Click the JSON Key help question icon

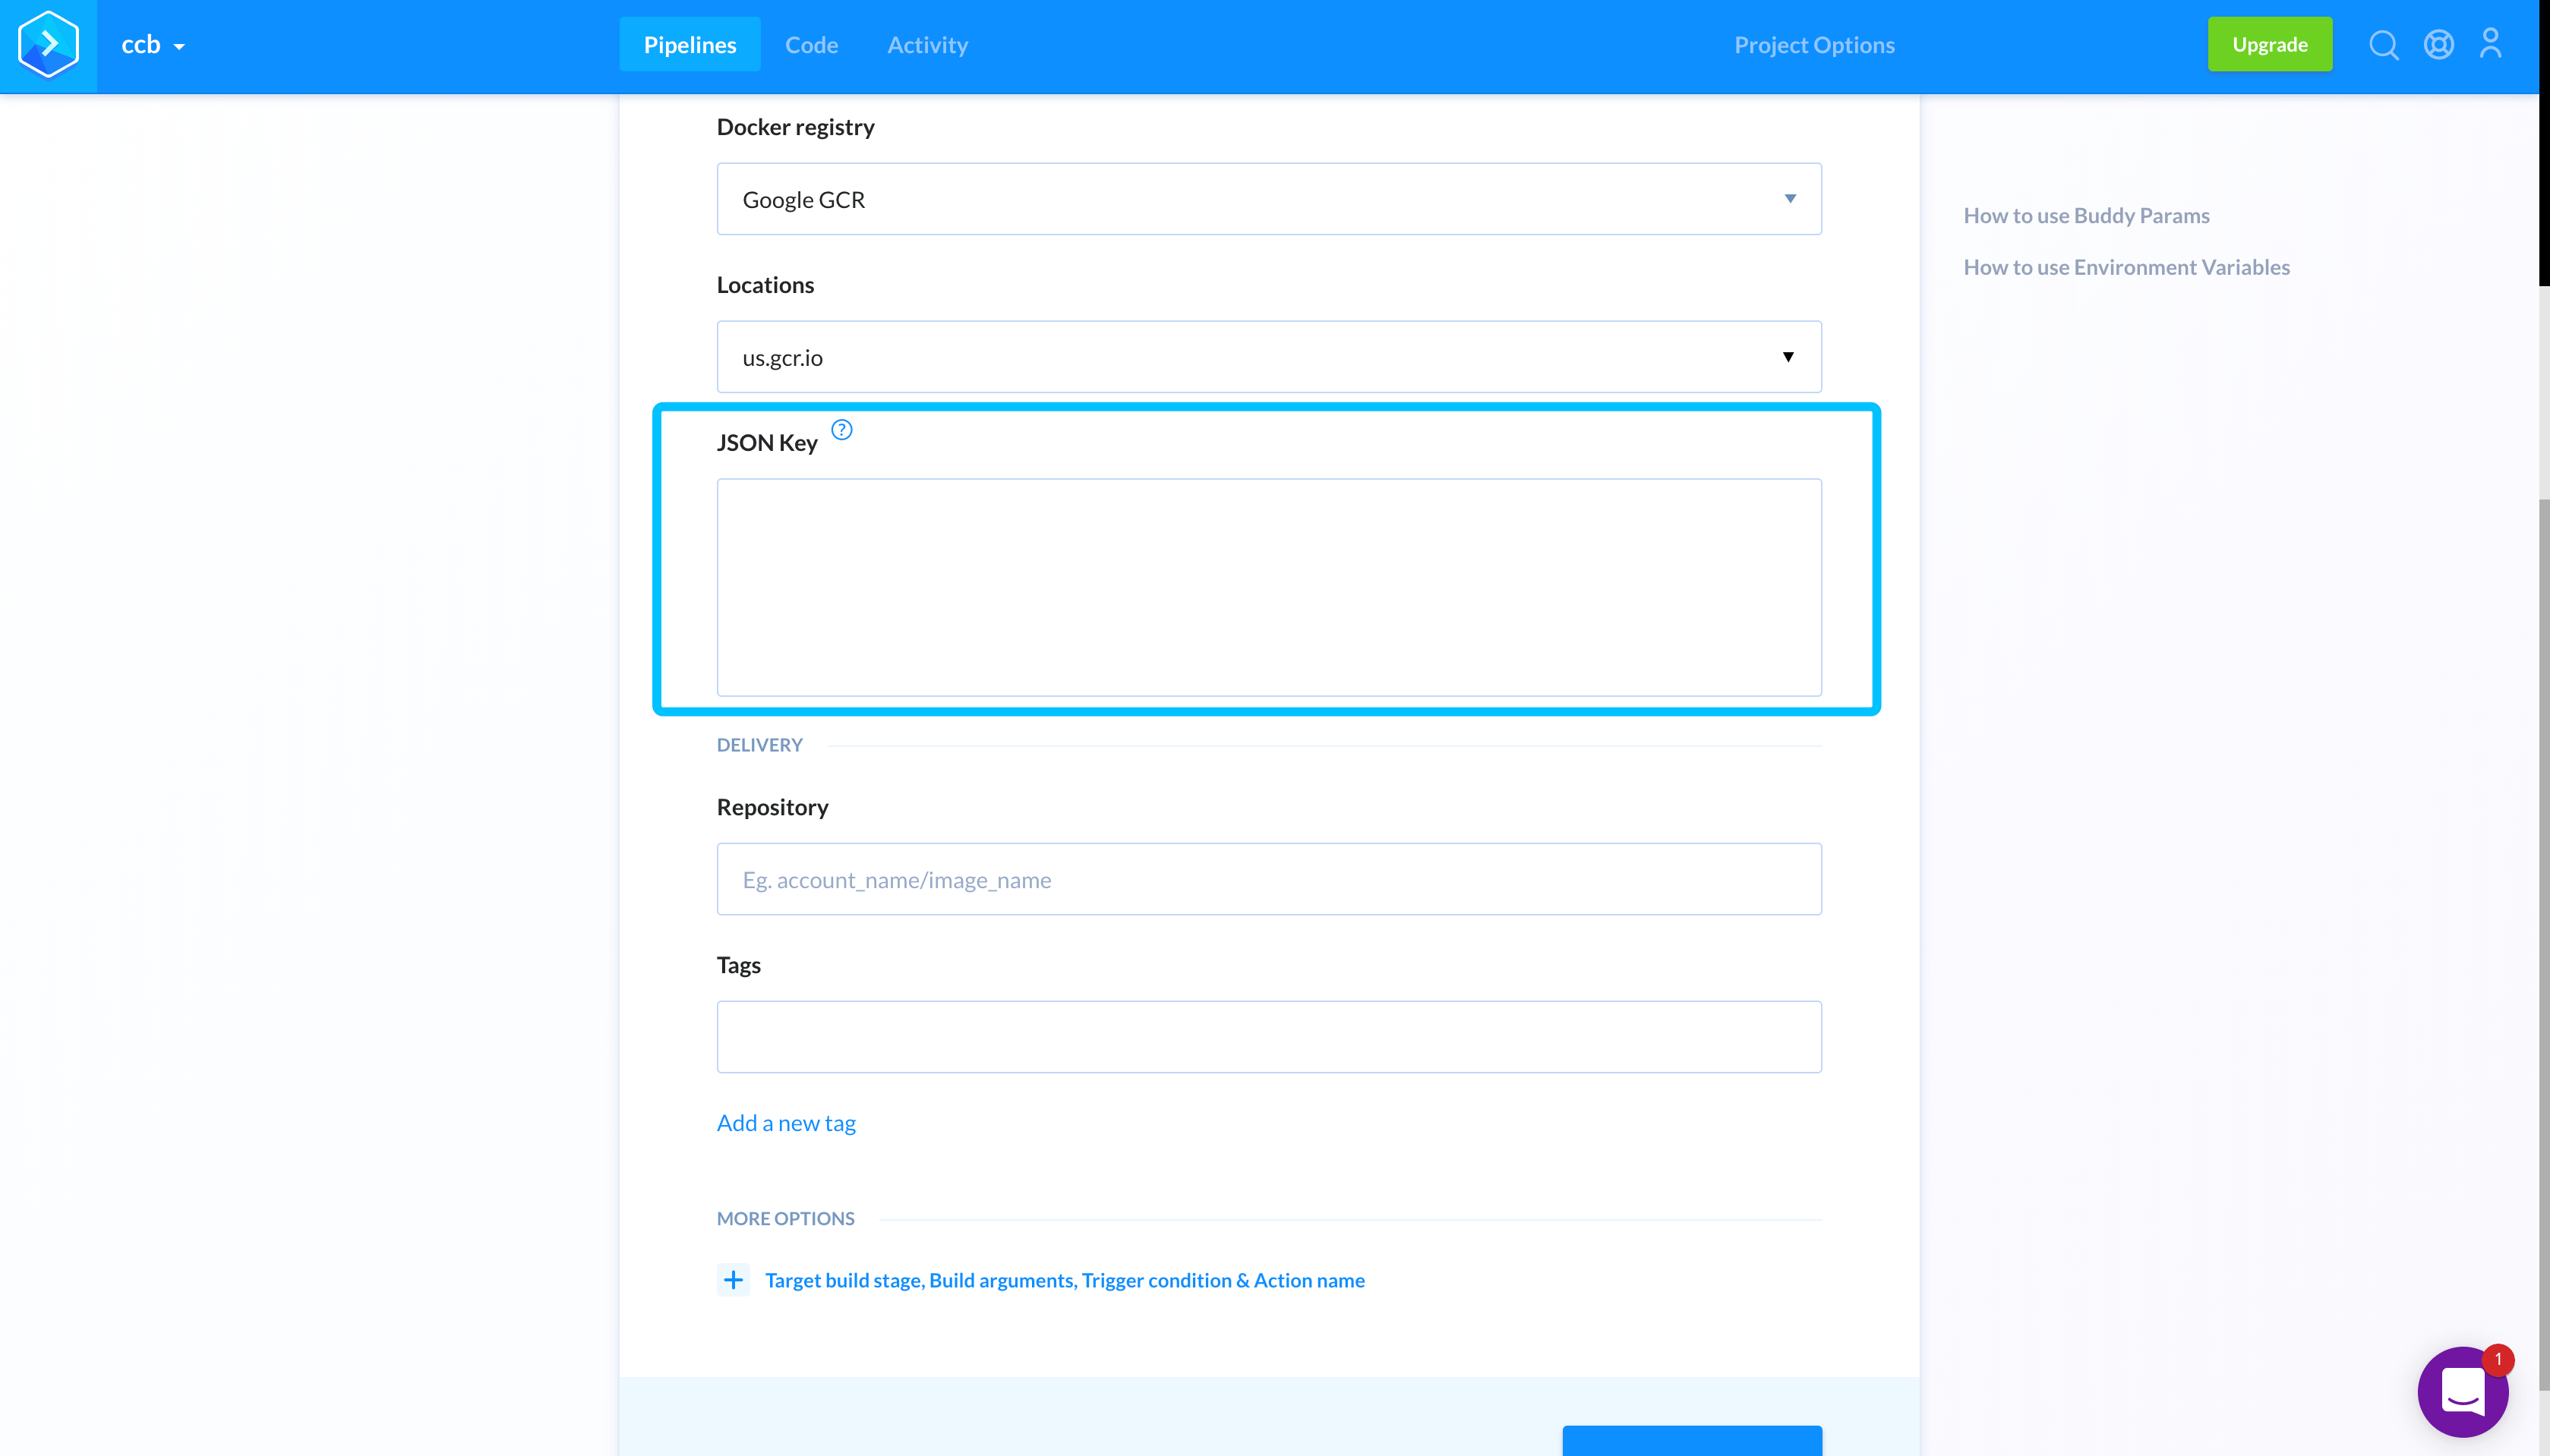[x=842, y=430]
